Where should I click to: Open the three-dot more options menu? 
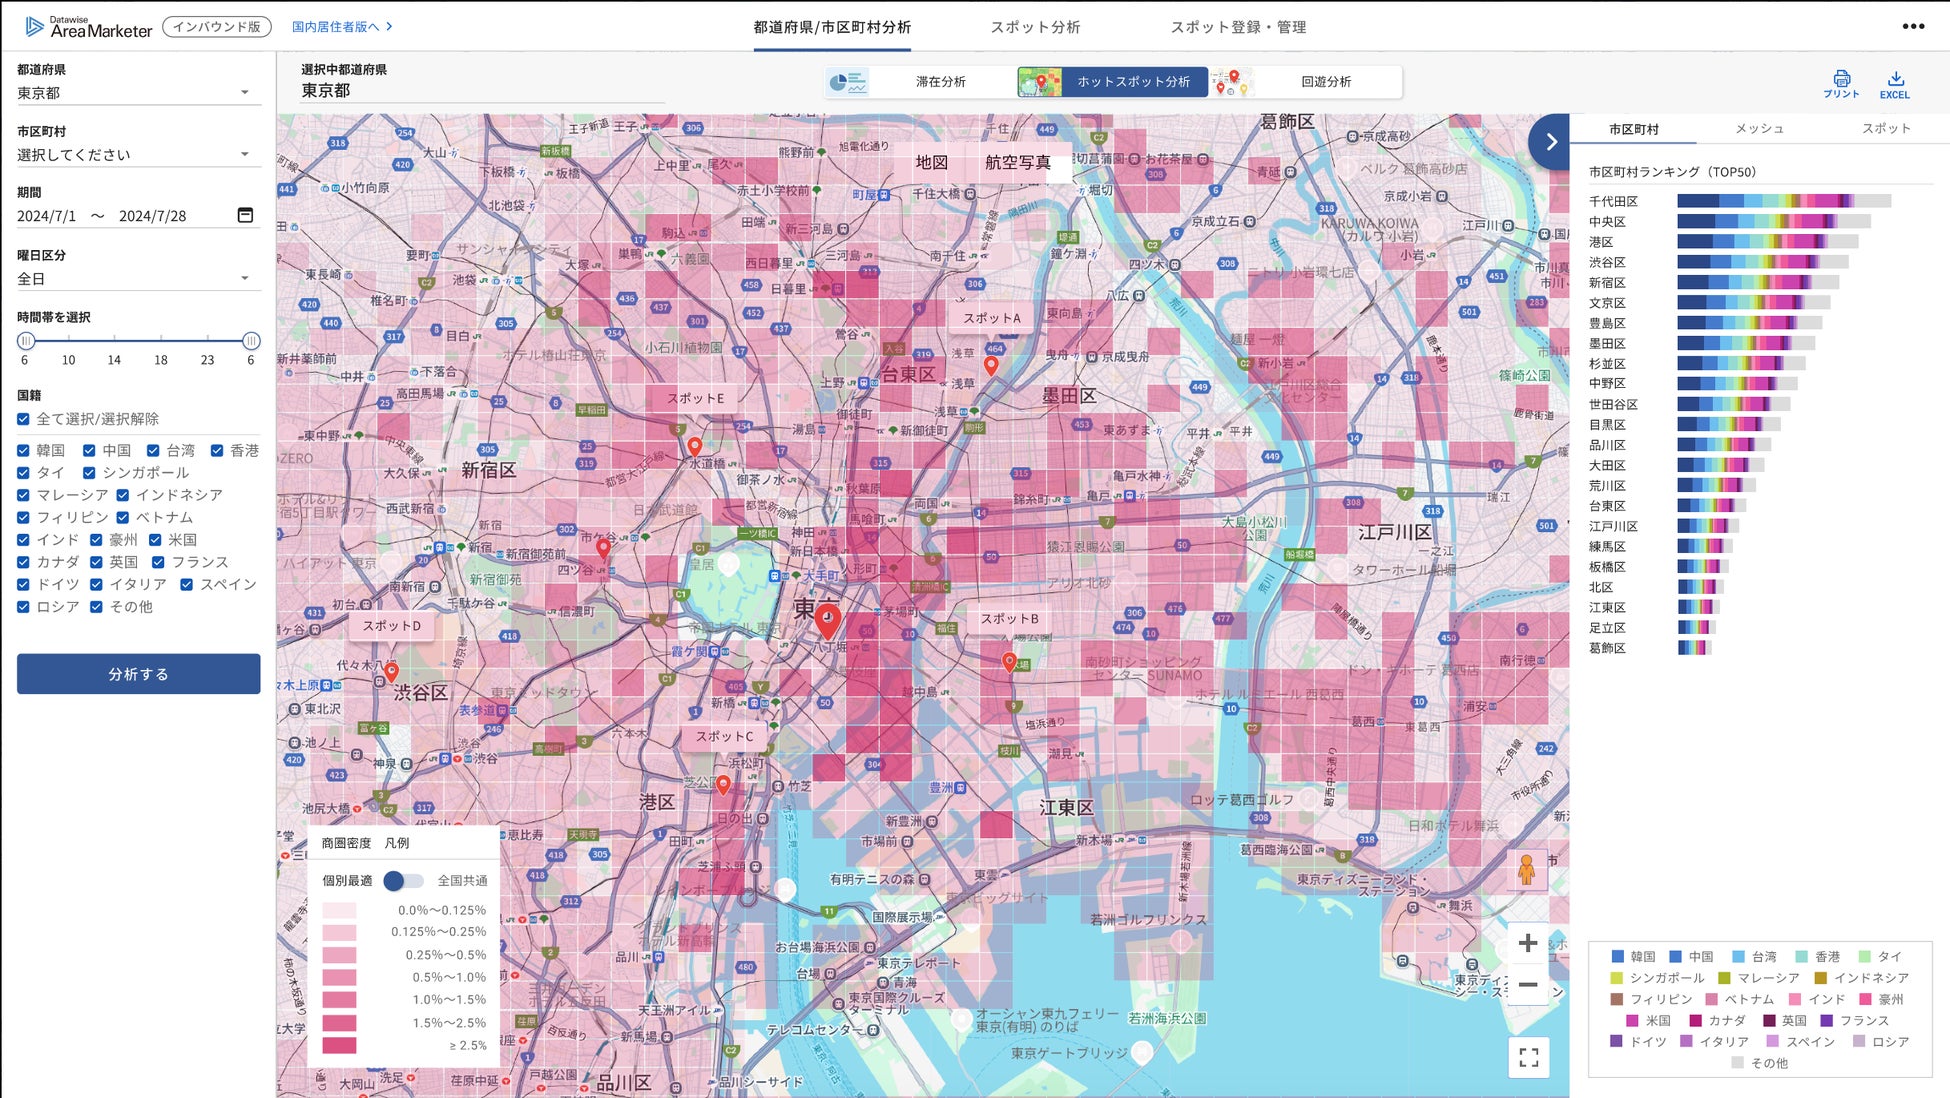point(1913,27)
